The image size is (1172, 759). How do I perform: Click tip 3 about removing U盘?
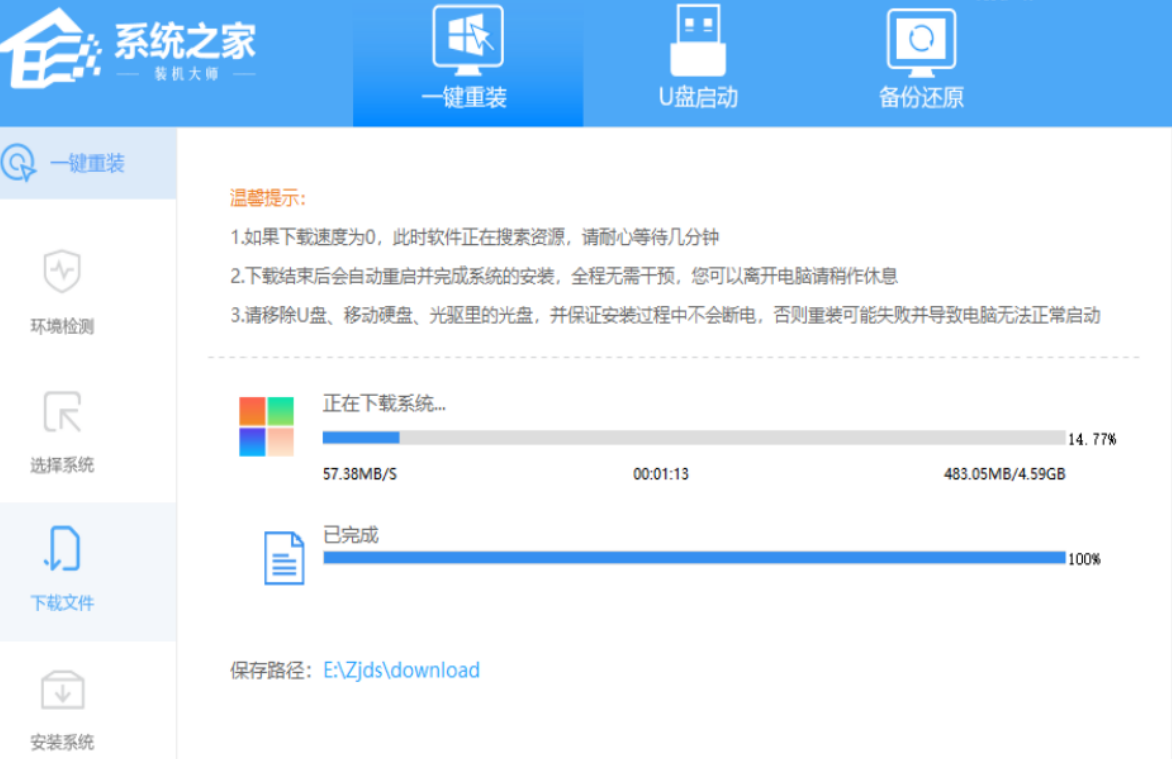[x=665, y=315]
